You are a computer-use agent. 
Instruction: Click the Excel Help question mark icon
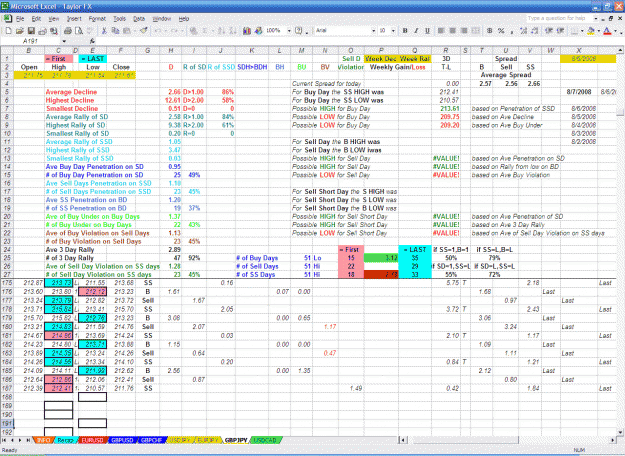pyautogui.click(x=299, y=31)
